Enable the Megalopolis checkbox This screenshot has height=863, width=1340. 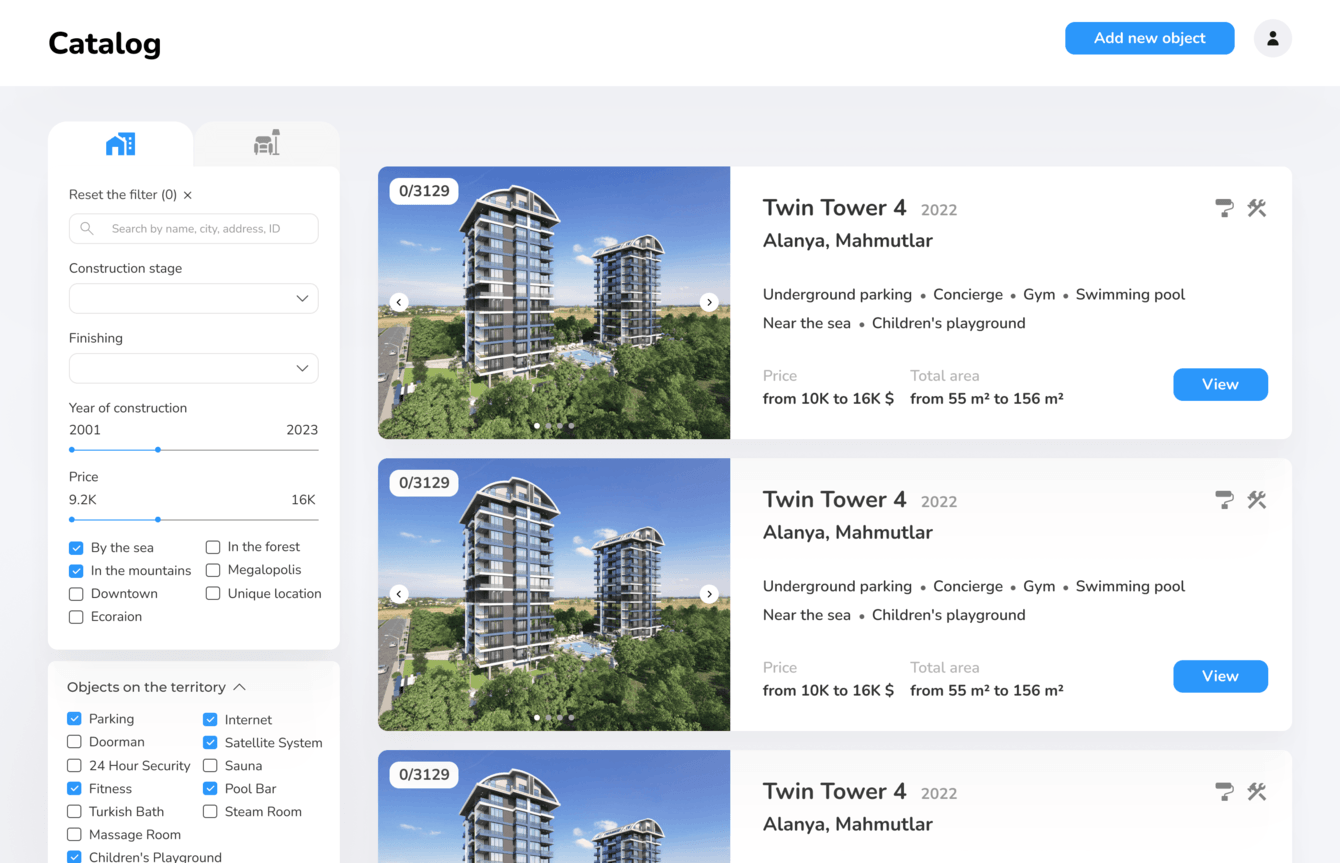click(213, 570)
